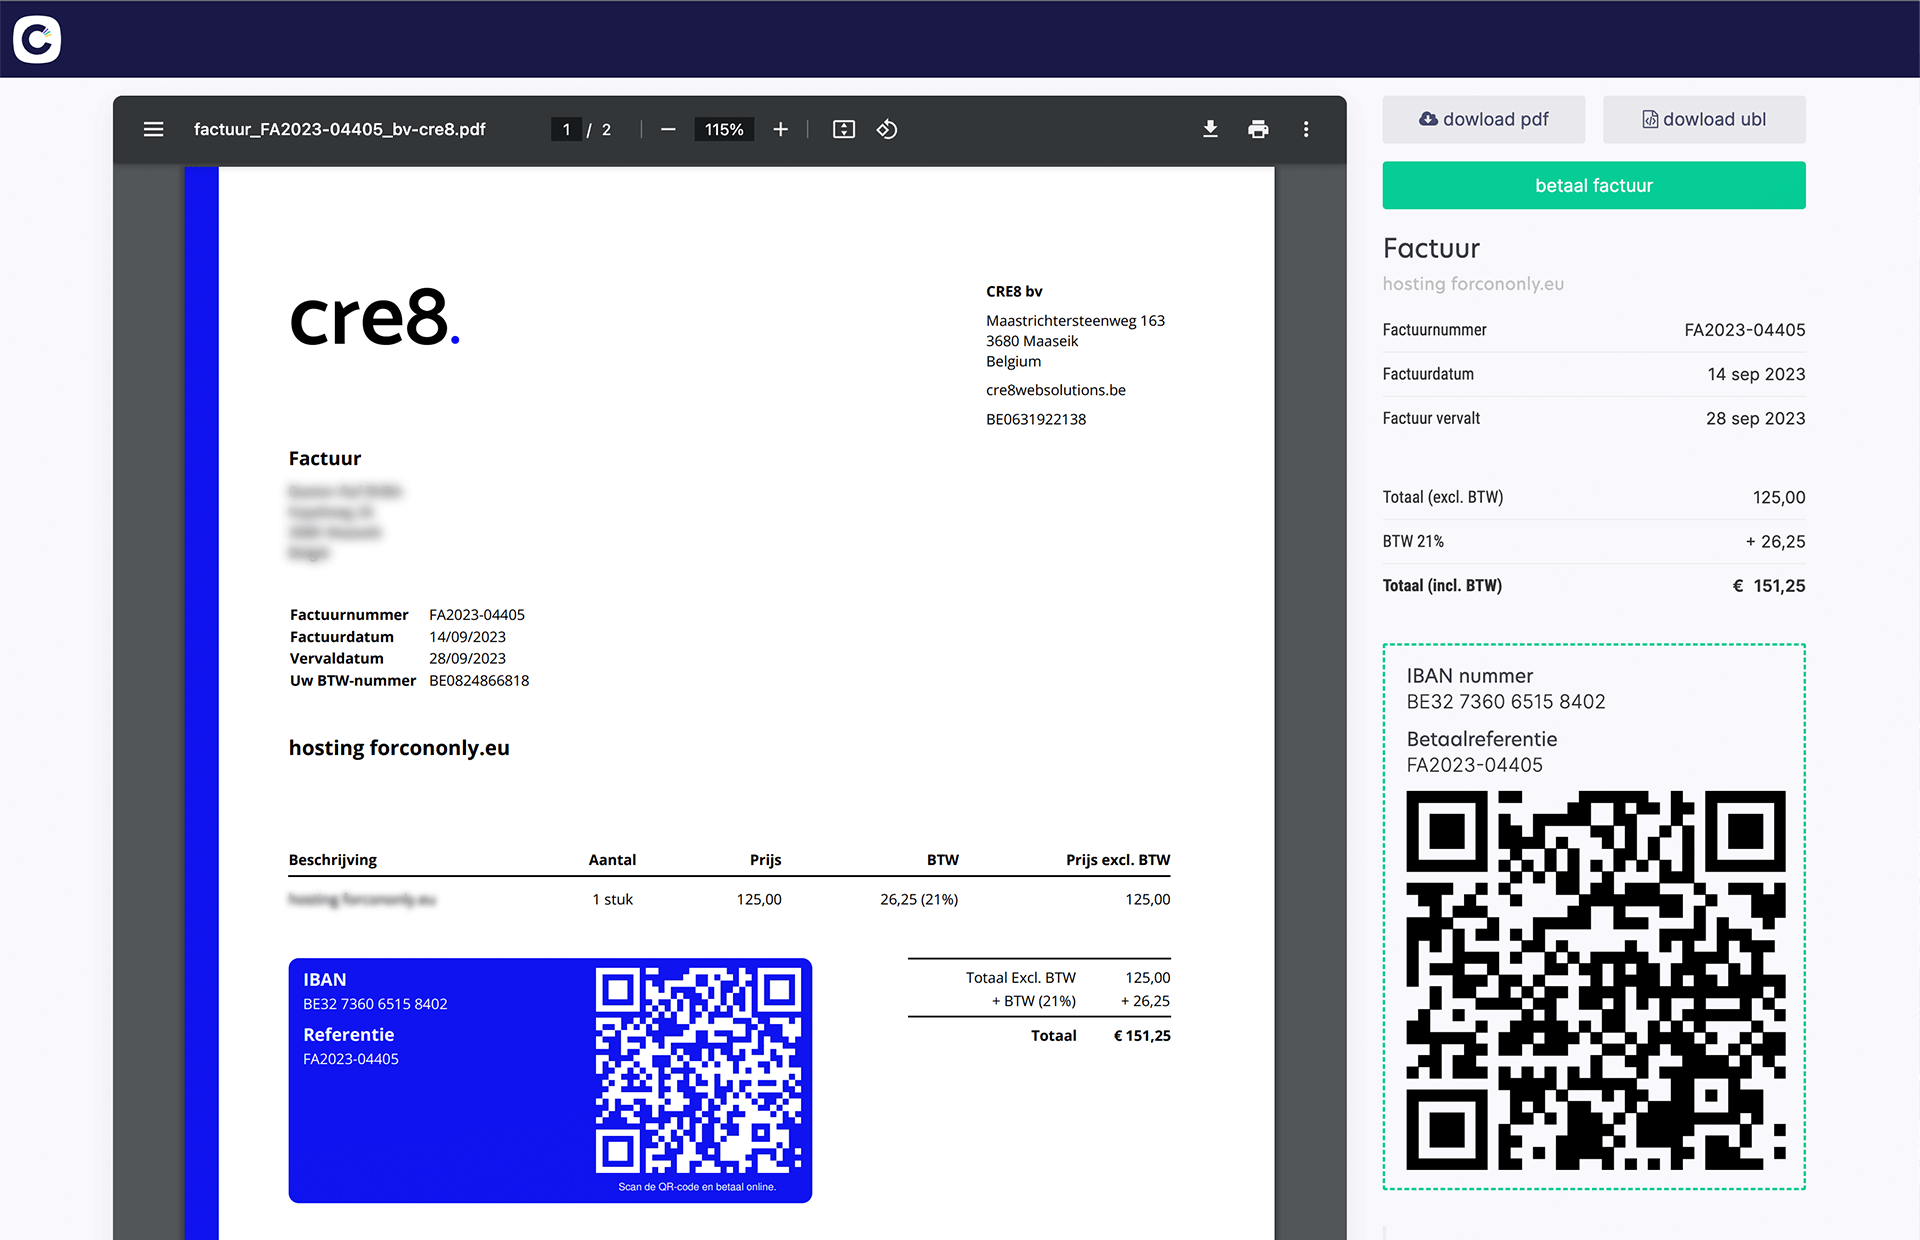Click the hosting forcononly.eu heading in PDF

(x=399, y=748)
